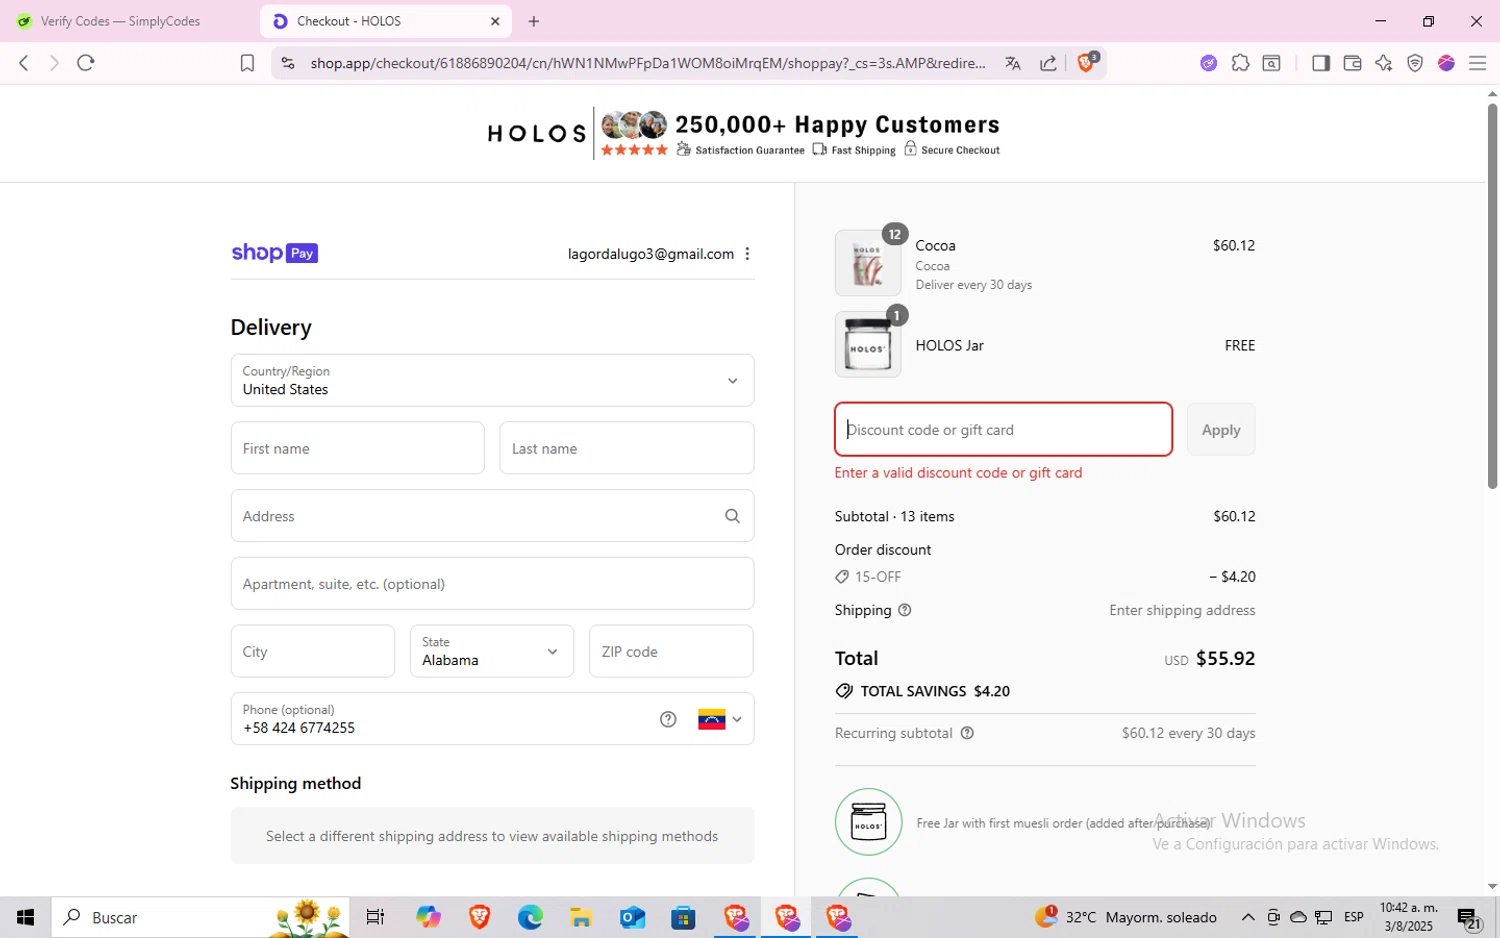Click the First name field

pyautogui.click(x=357, y=448)
